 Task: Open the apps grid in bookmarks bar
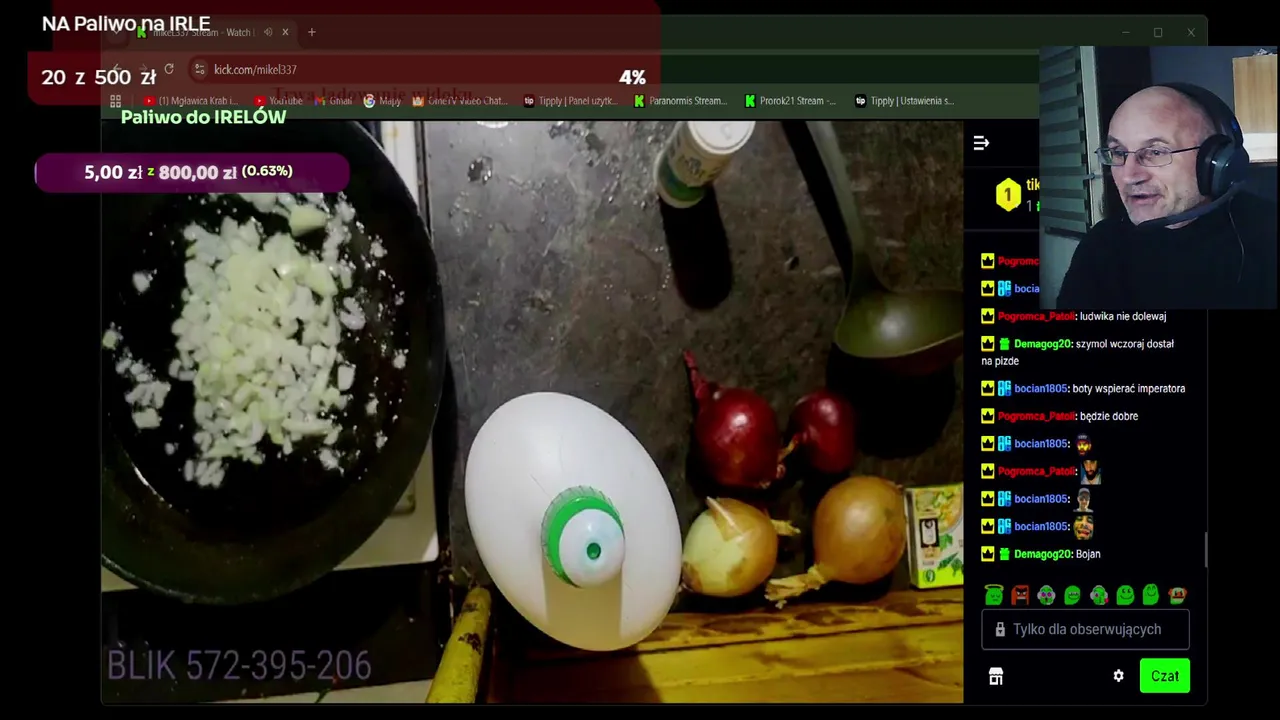115,101
